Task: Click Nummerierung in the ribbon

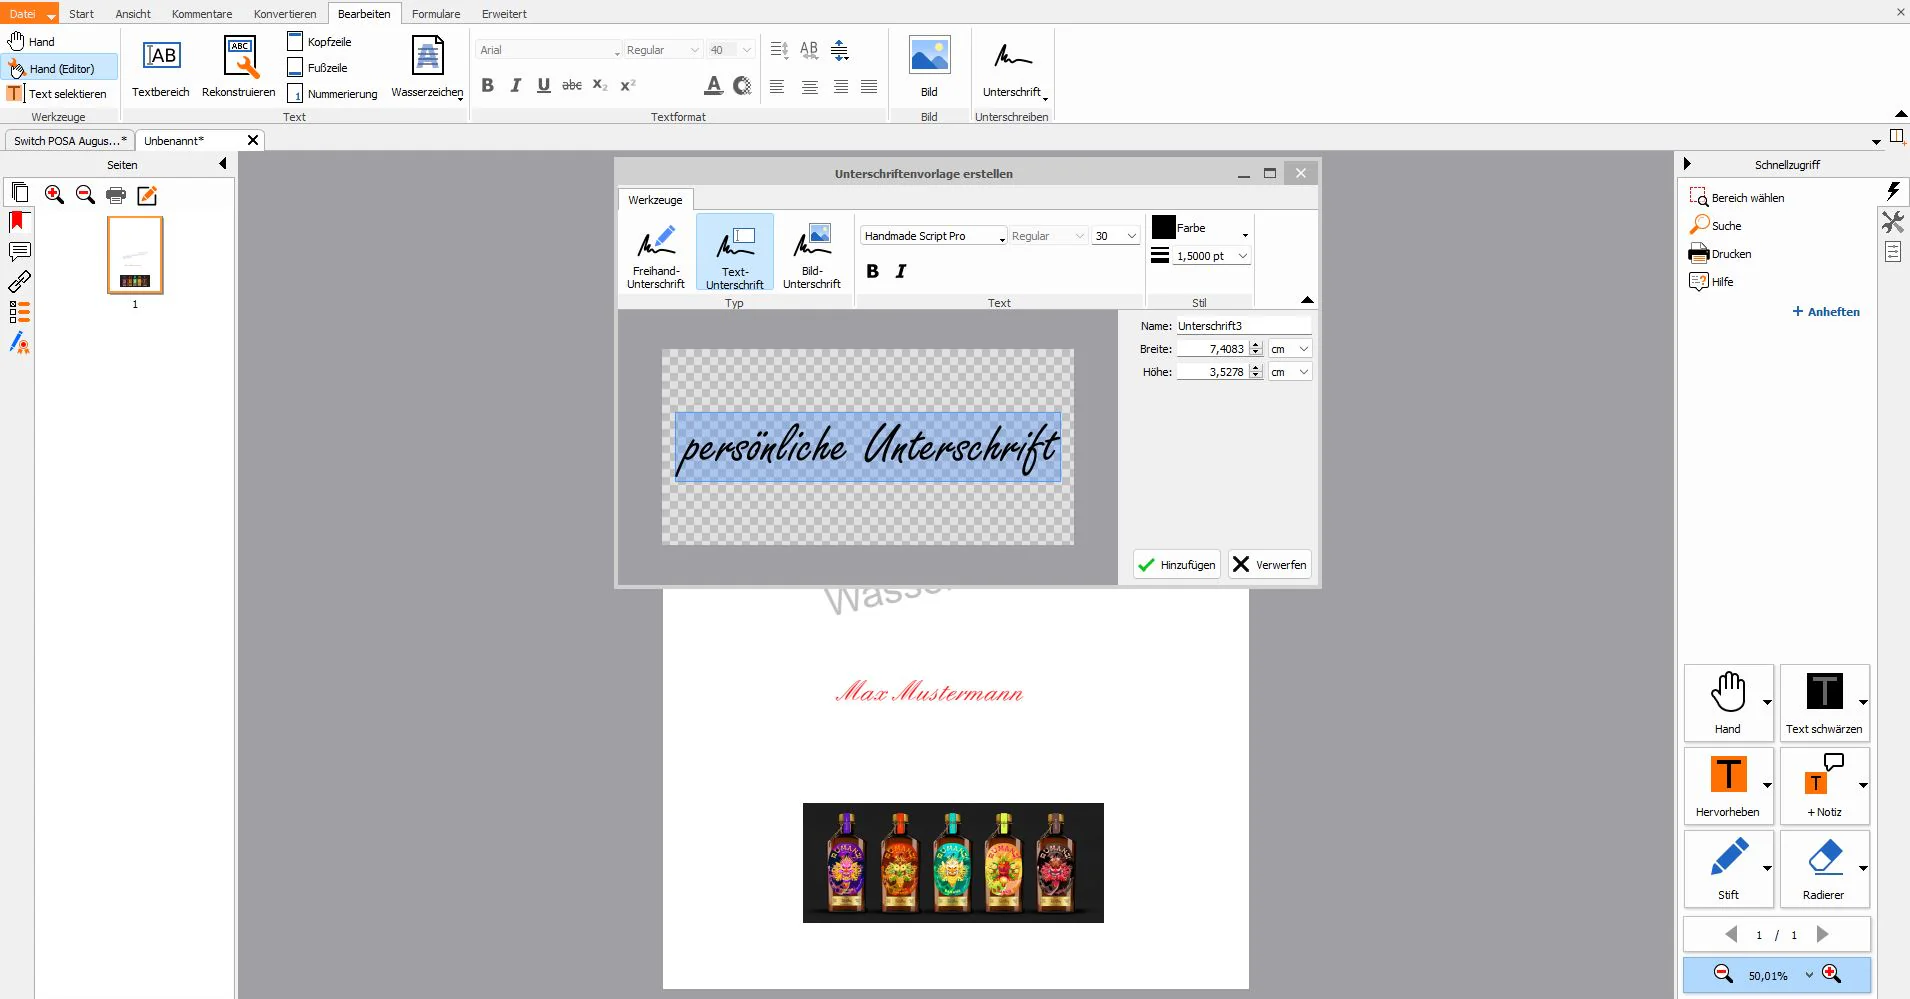Action: tap(333, 94)
